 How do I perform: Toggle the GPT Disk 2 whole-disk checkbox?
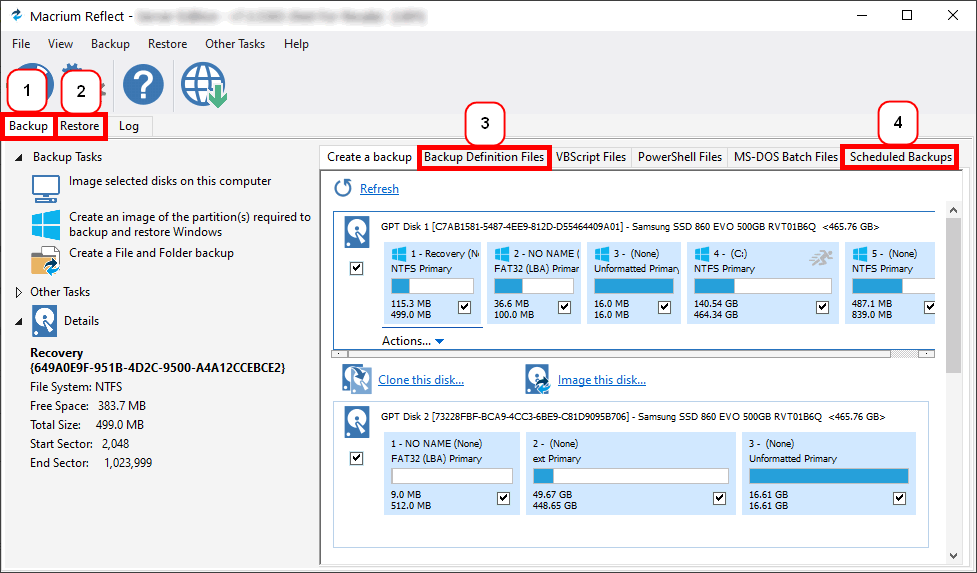356,458
